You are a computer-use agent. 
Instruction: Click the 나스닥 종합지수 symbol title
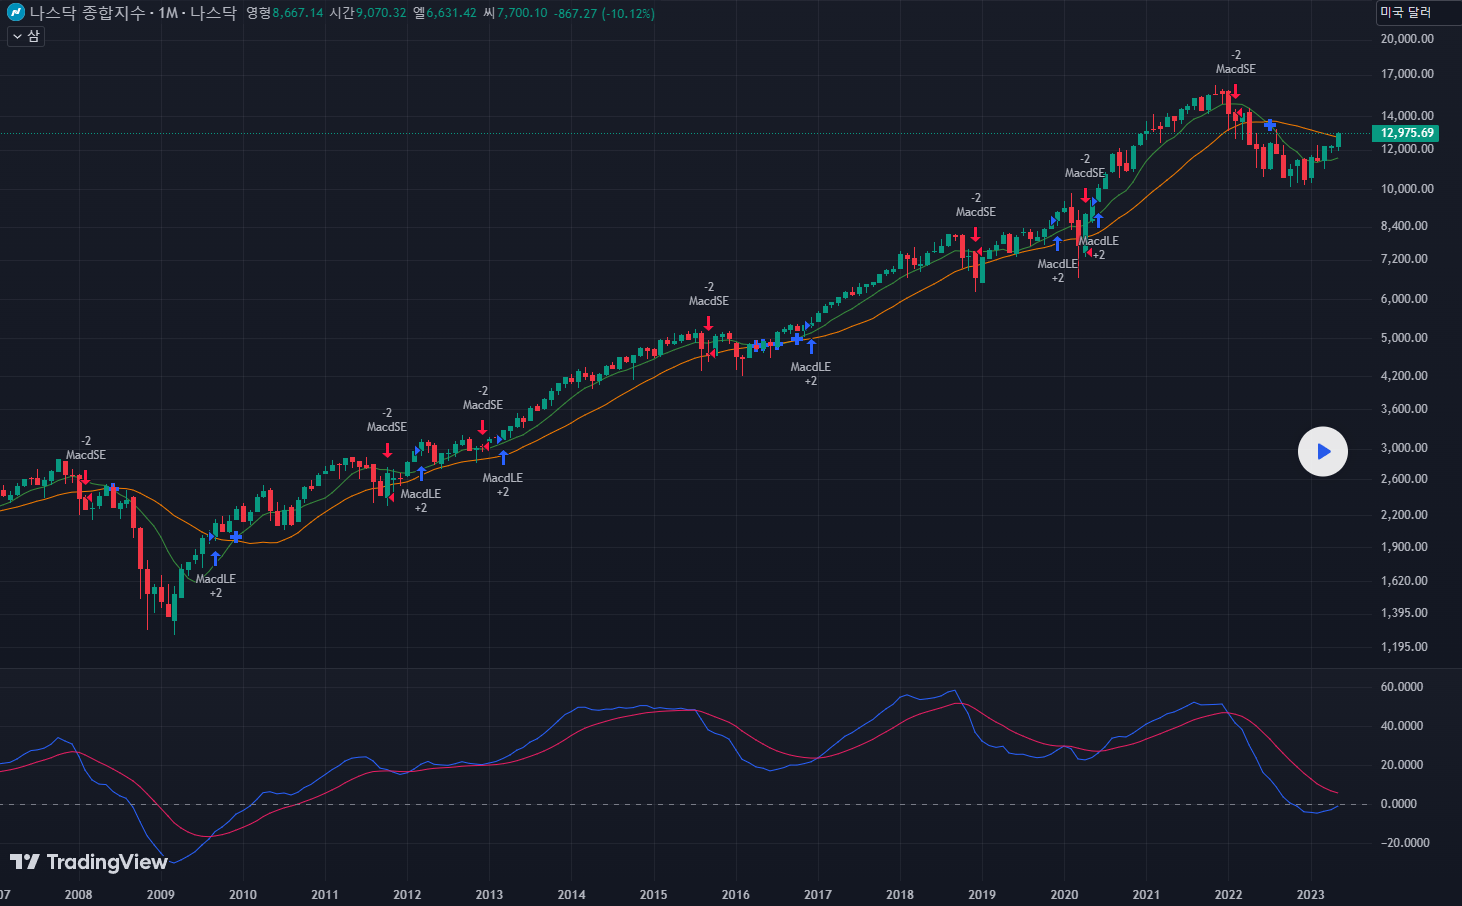[x=88, y=13]
